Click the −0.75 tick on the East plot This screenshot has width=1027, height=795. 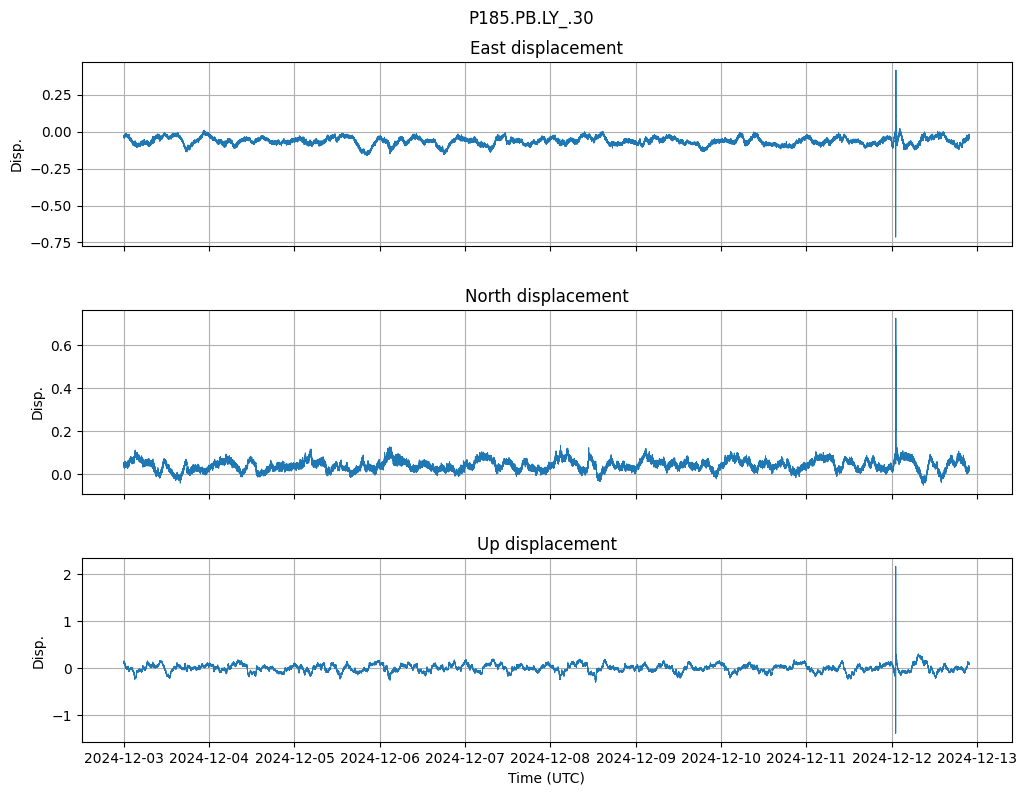click(x=52, y=243)
